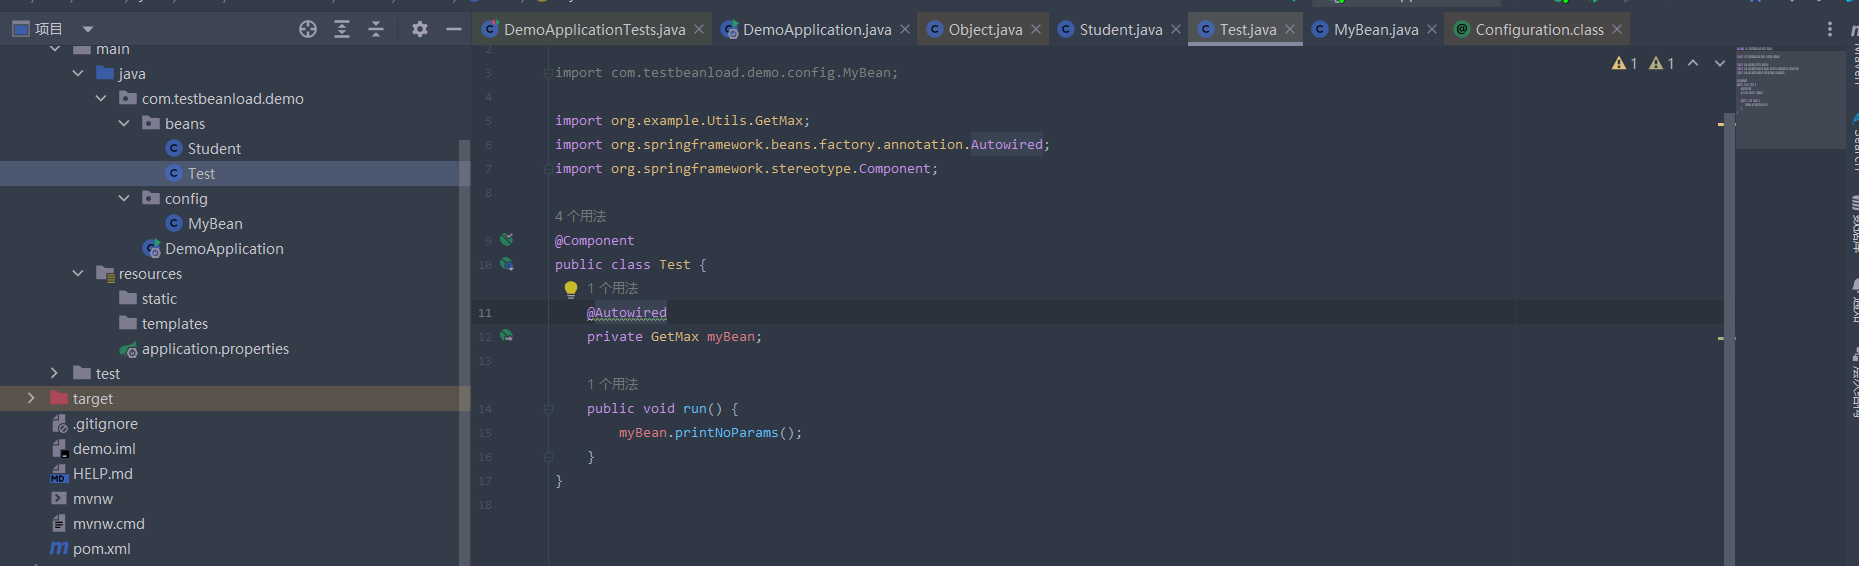Switch to the MyBean.java tab
This screenshot has height=566, width=1859.
(1375, 29)
